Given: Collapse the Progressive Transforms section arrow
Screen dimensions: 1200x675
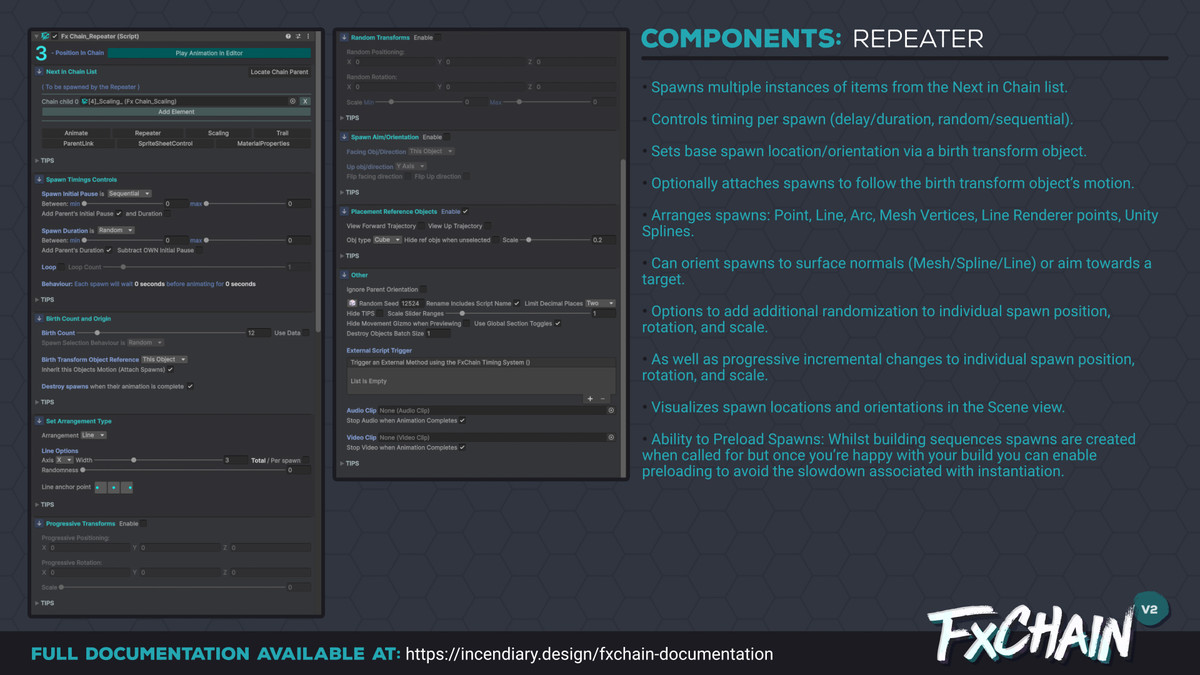Looking at the screenshot, I should click(38, 523).
